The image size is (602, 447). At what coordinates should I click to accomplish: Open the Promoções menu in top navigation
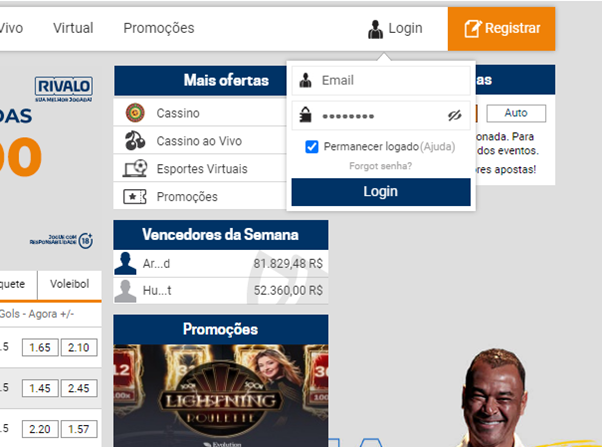tap(159, 28)
